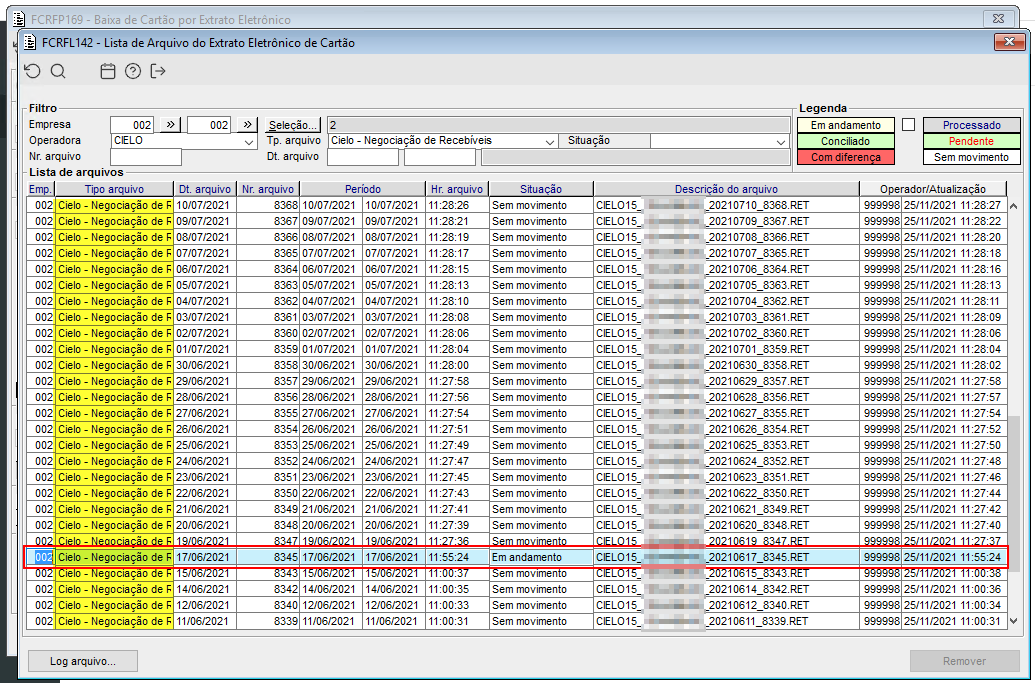This screenshot has height=683, width=1035.
Task: Click the Hr. arquivo cell 11:28:13
Action: tap(457, 285)
